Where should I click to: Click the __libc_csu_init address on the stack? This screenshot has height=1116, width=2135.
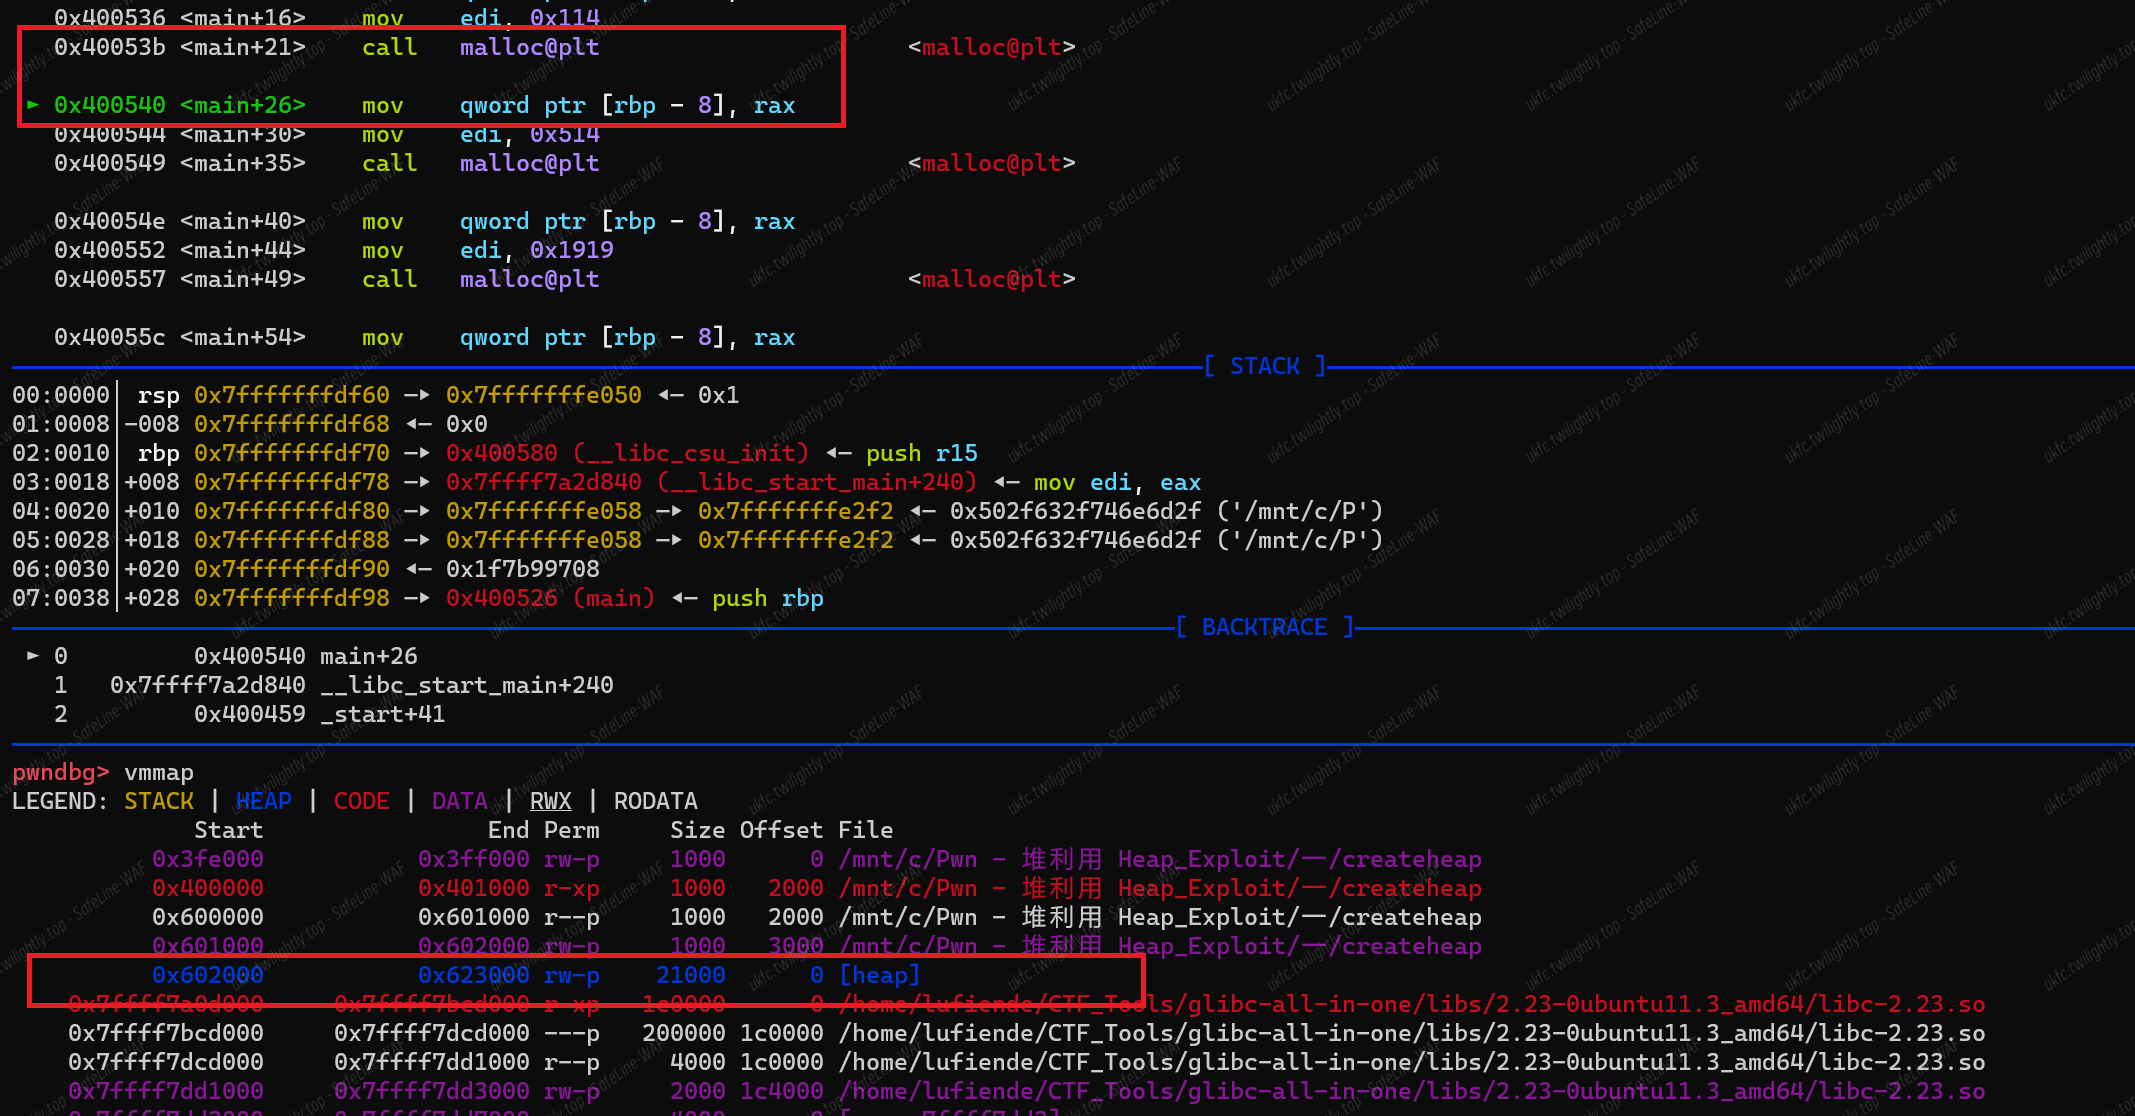[x=627, y=453]
